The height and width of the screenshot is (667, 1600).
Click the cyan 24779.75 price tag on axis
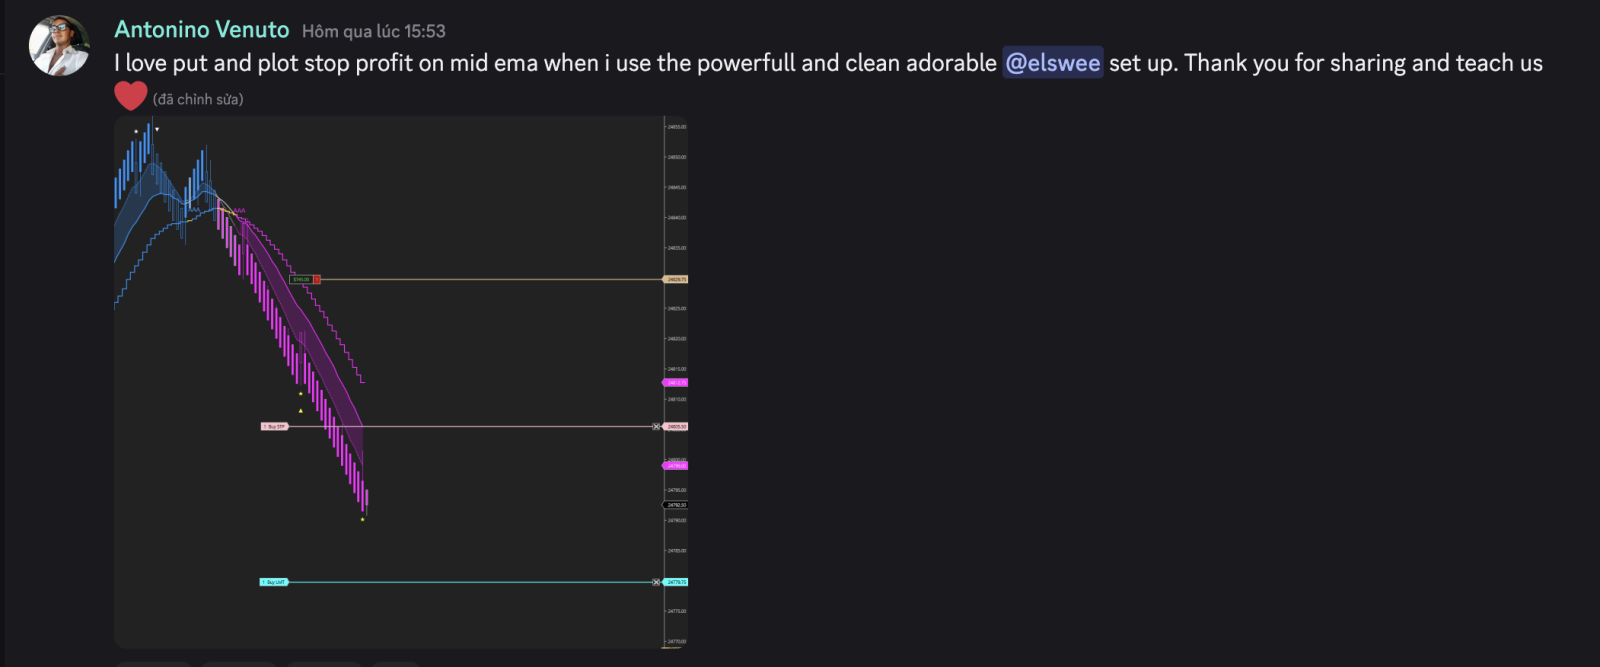pyautogui.click(x=676, y=582)
